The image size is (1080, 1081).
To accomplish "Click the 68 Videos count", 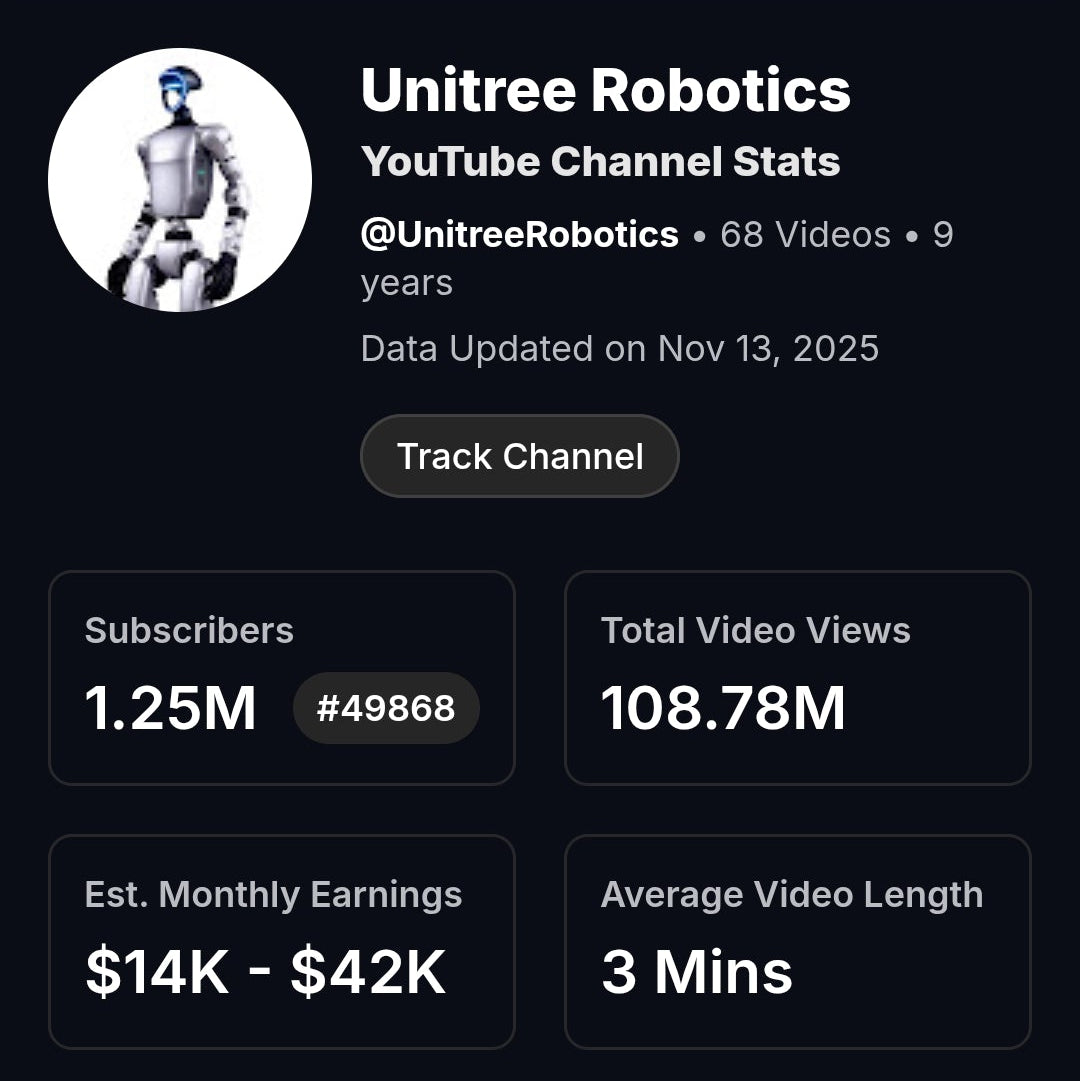I will [805, 235].
